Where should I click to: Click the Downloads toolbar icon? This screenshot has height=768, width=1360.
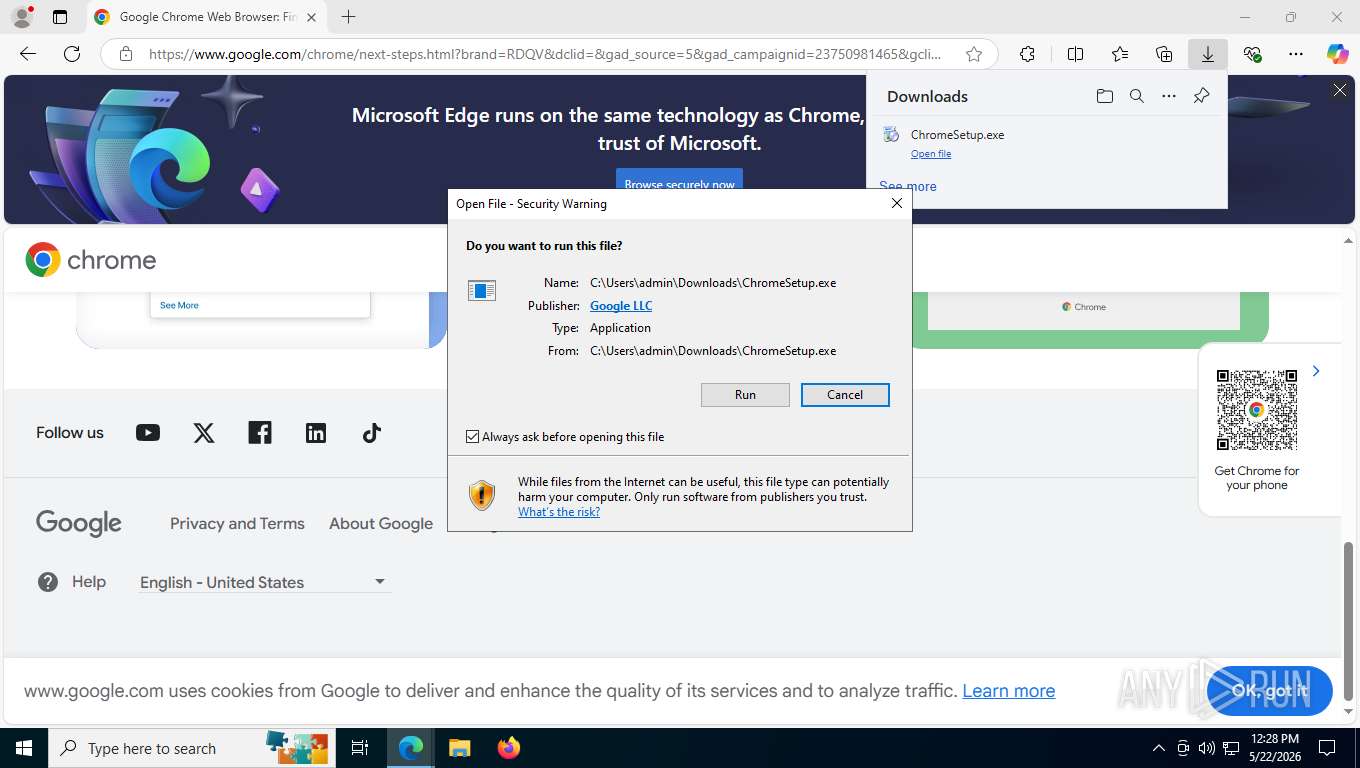1208,54
